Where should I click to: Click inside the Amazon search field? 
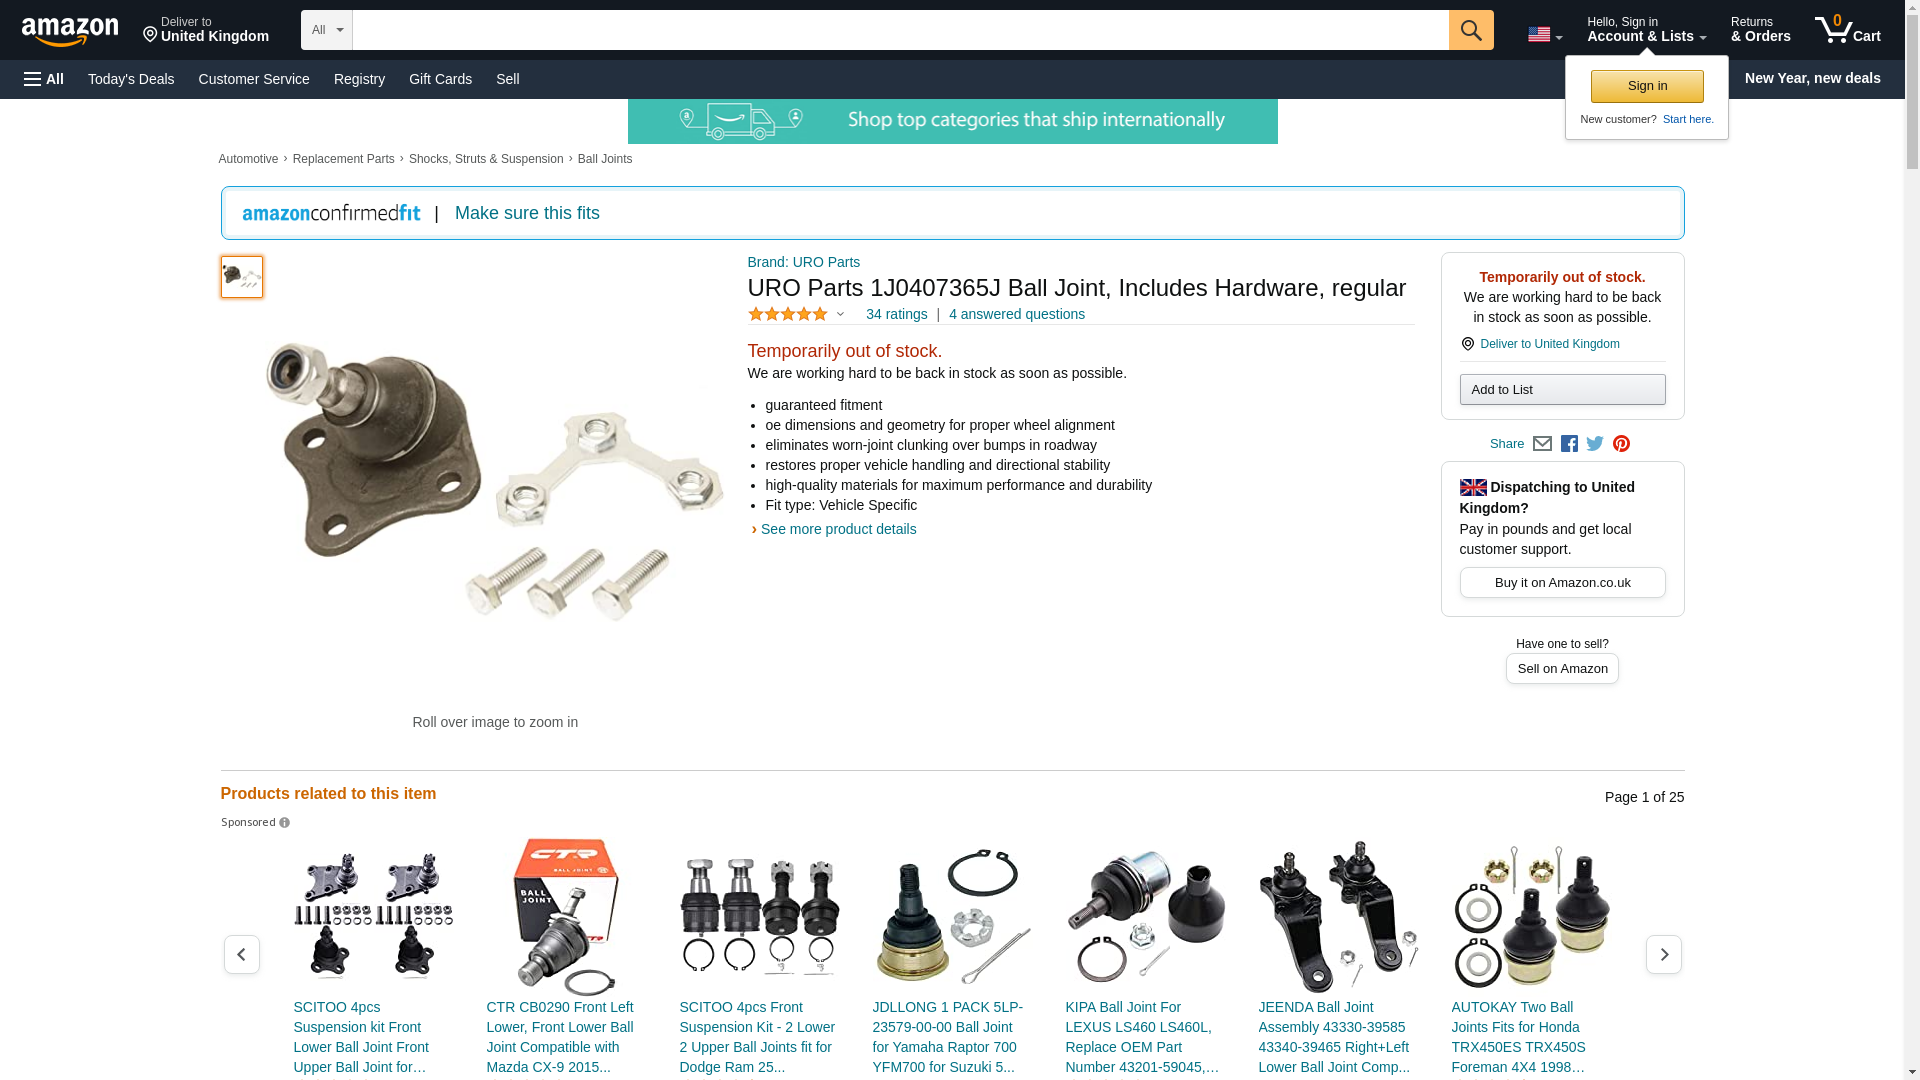(x=900, y=30)
